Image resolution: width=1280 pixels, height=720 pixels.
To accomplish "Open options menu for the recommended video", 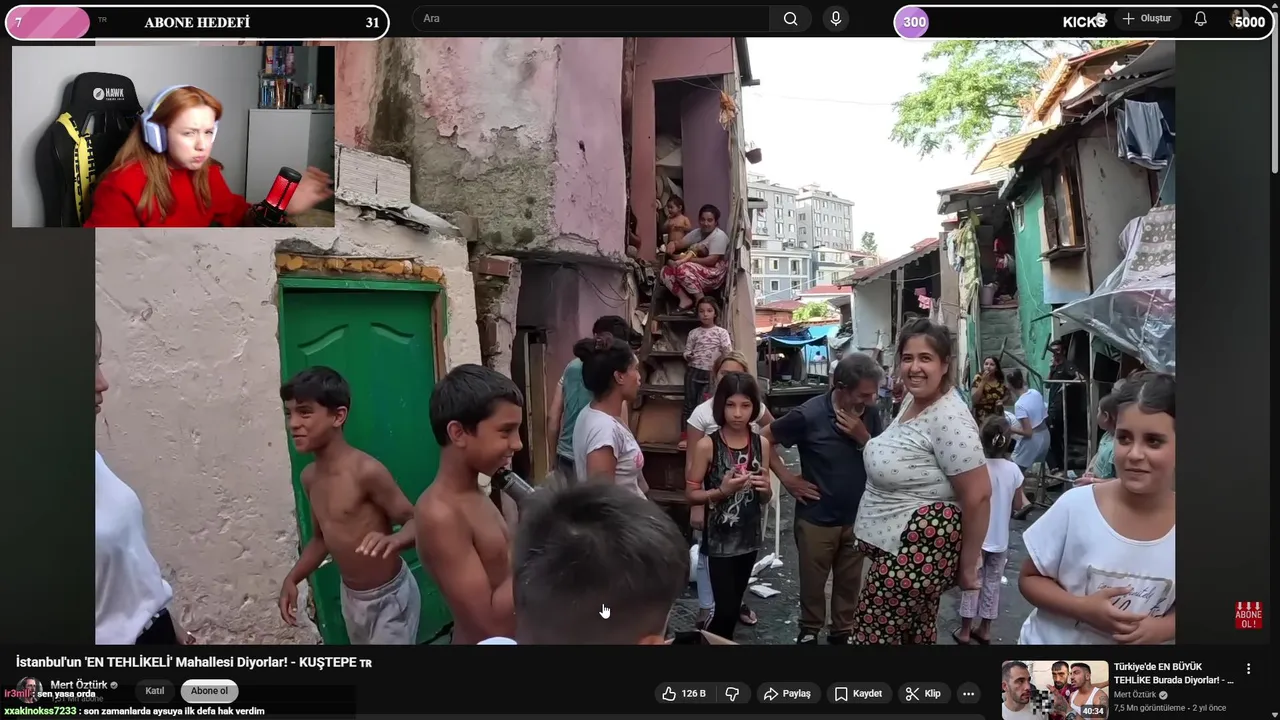I will point(1248,668).
